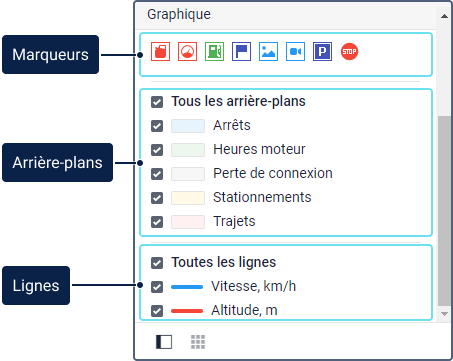
Task: Uncheck Tous les arrière-plans checkbox
Action: tap(157, 102)
